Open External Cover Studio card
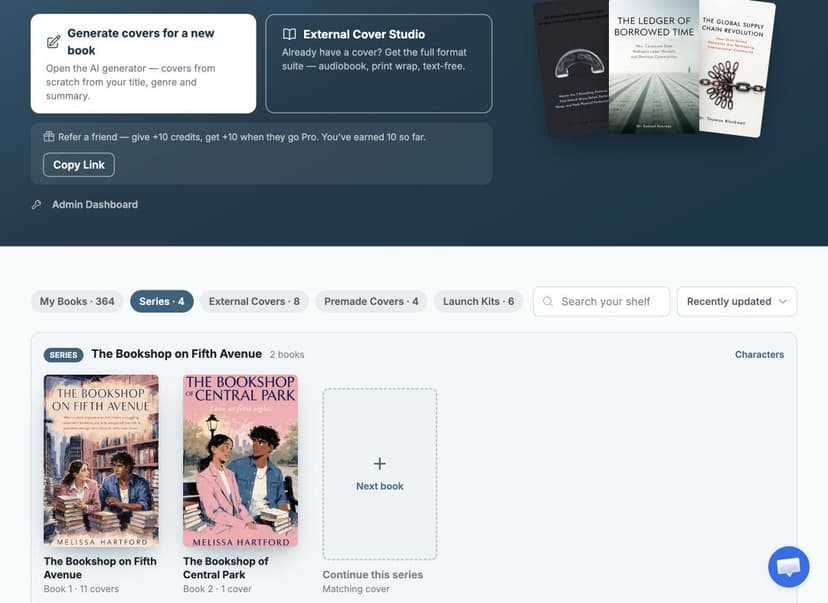 point(379,63)
